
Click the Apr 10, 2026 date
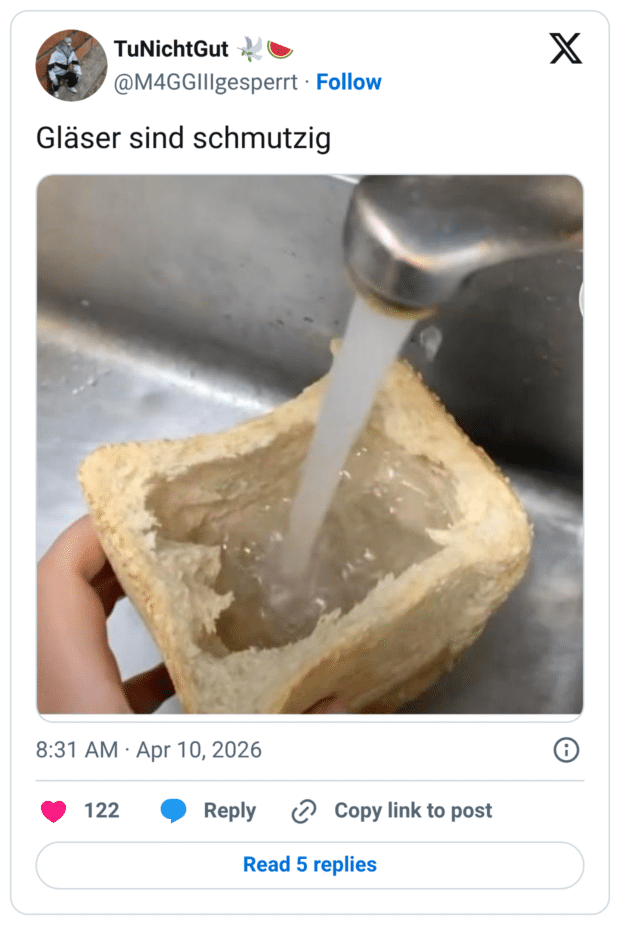coord(199,750)
